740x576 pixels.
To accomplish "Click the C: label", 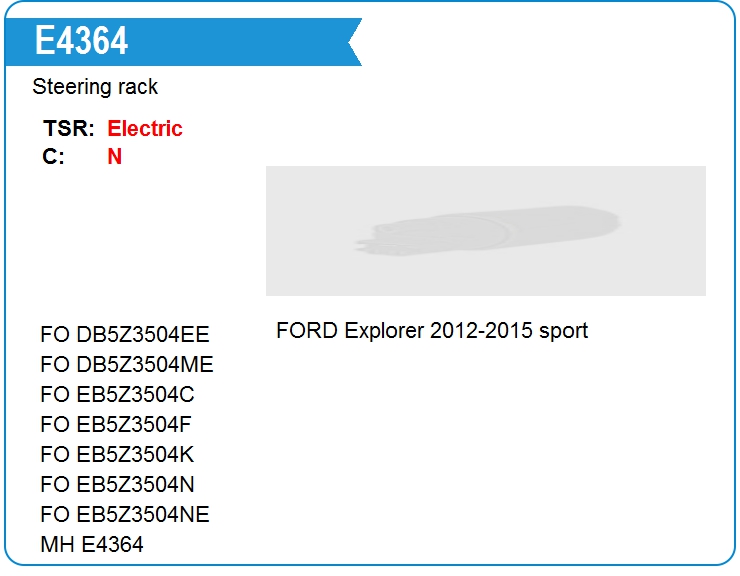I will click(53, 156).
